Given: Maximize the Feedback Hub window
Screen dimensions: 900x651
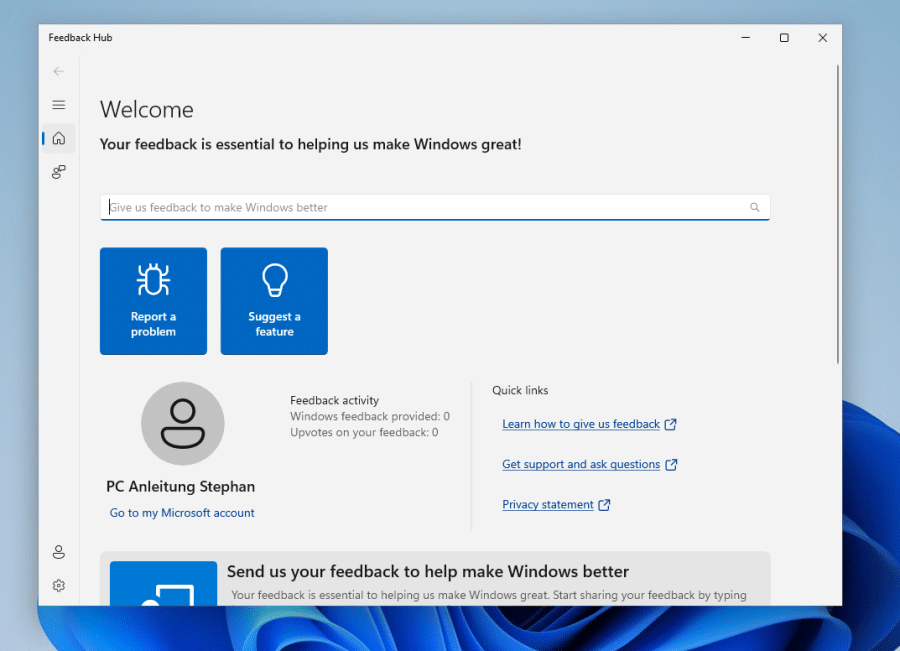Looking at the screenshot, I should (784, 38).
